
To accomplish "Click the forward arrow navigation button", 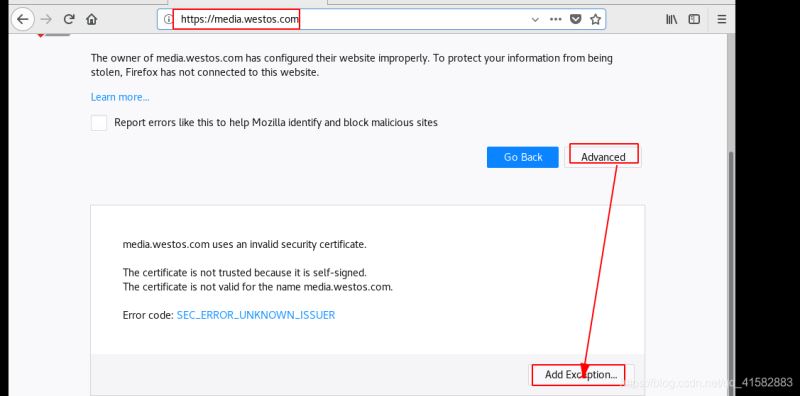I will 46,19.
